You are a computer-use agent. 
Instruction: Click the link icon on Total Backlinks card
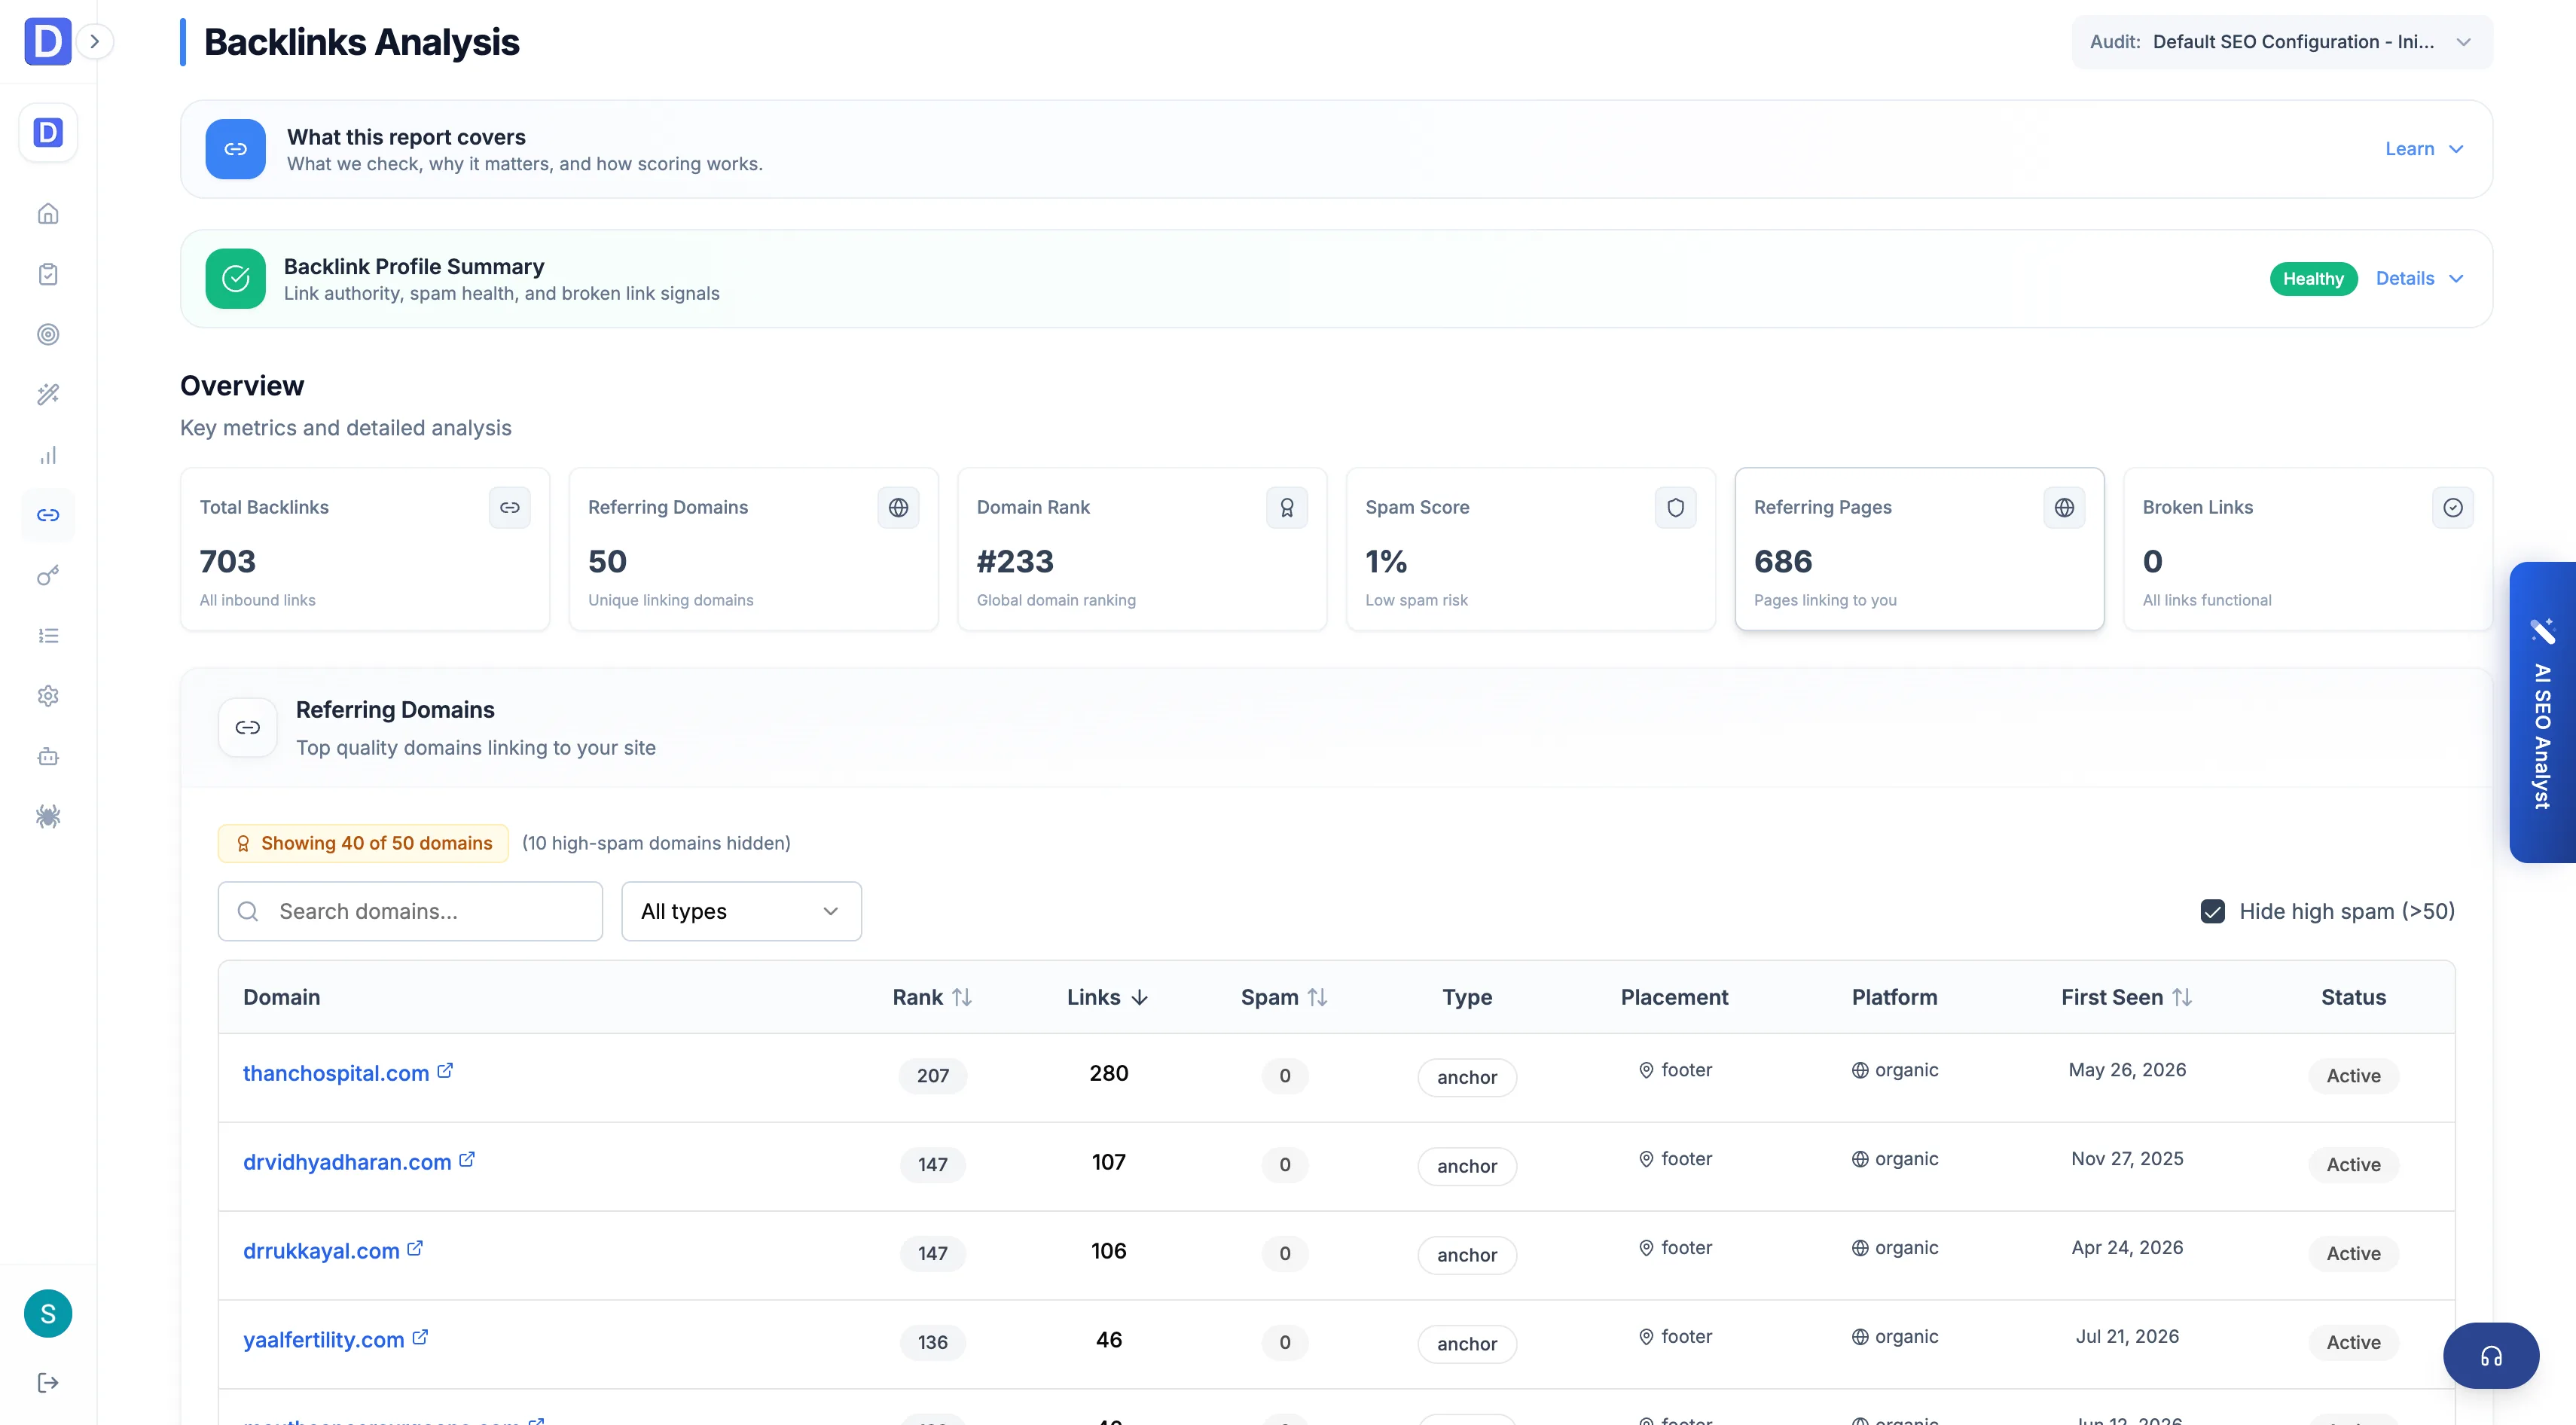[x=510, y=507]
